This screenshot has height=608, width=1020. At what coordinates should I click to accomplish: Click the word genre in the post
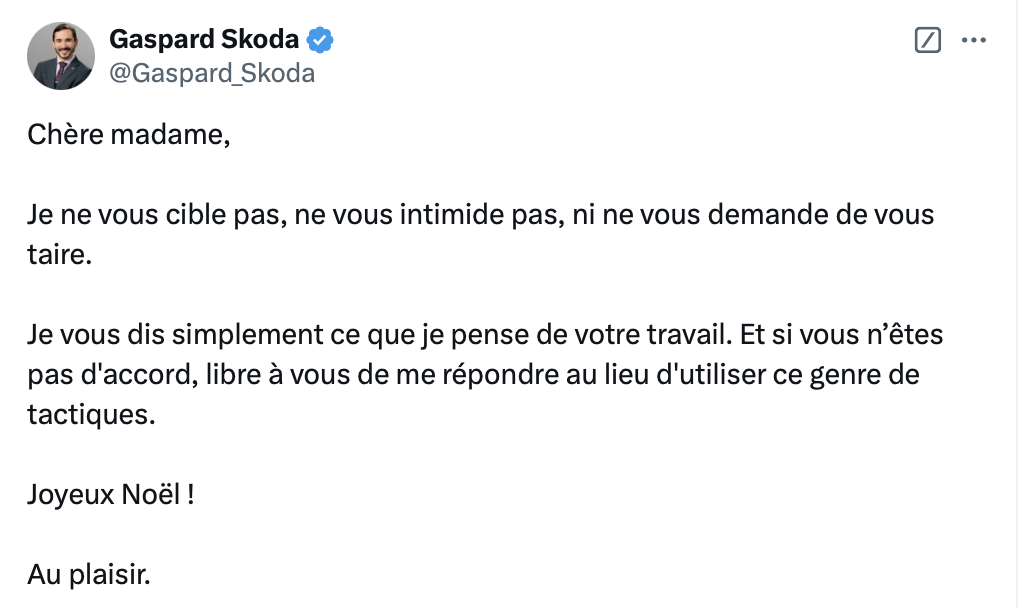click(x=843, y=376)
